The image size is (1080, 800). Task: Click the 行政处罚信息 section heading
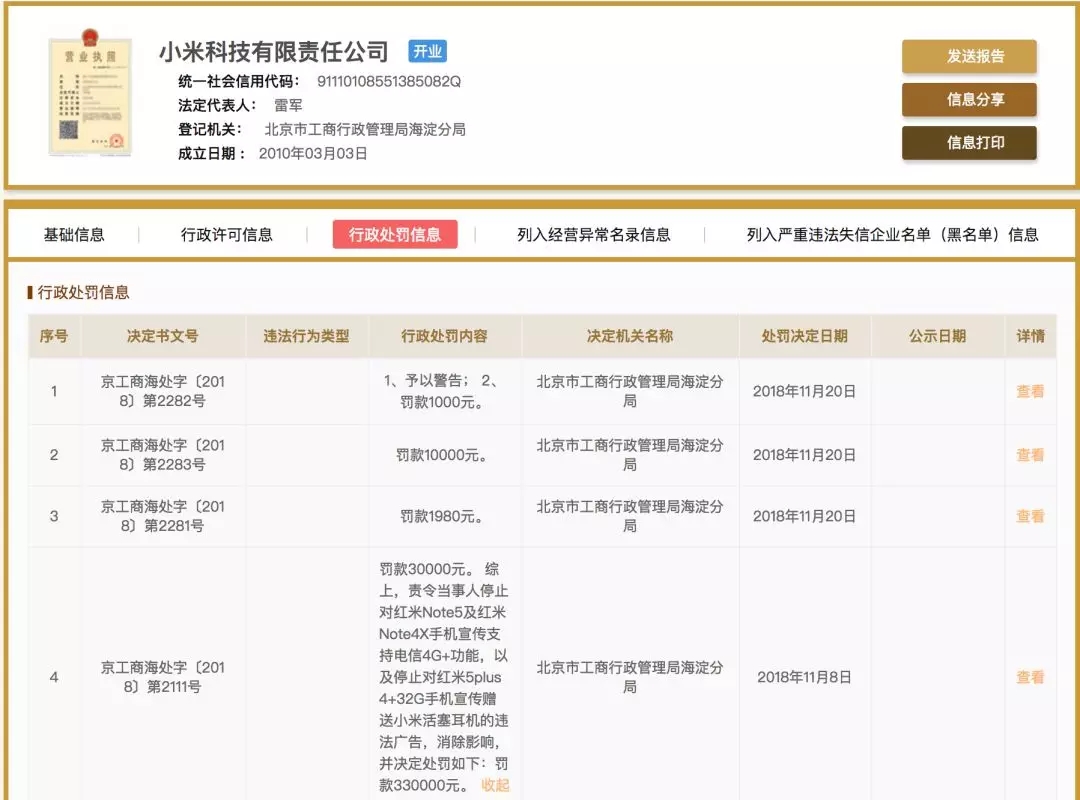pyautogui.click(x=83, y=293)
